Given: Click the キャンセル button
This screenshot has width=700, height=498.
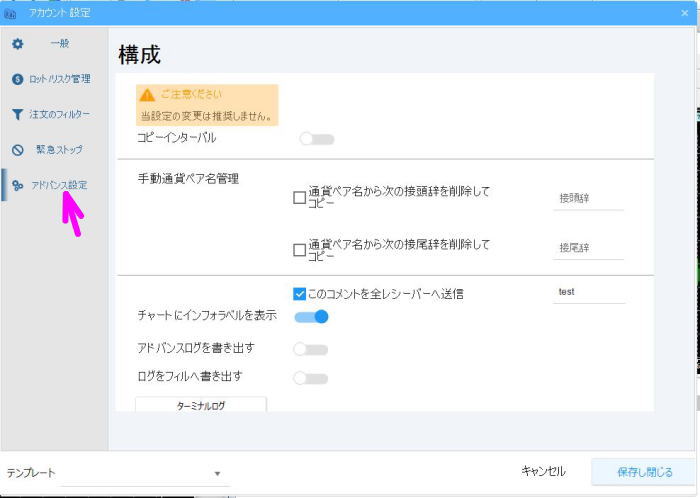Looking at the screenshot, I should [543, 472].
